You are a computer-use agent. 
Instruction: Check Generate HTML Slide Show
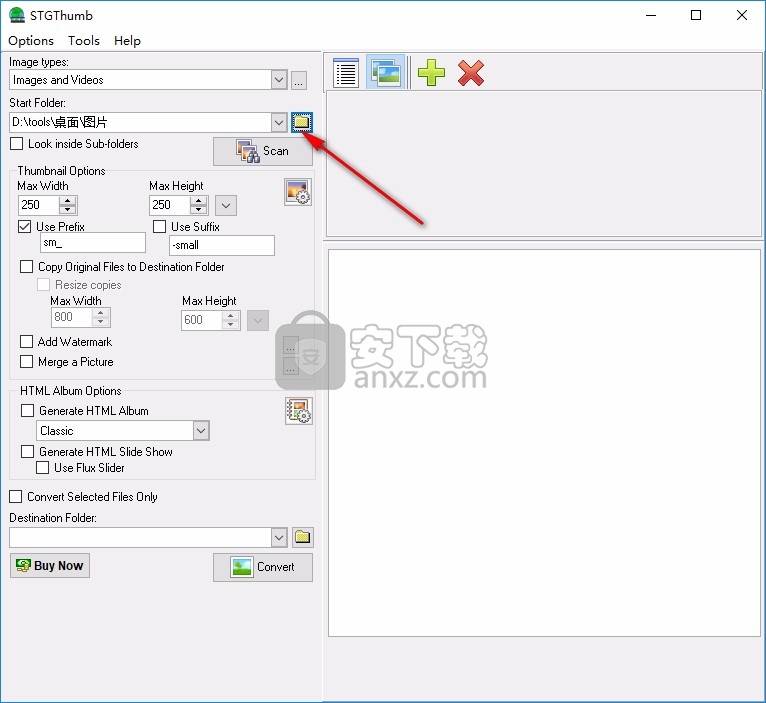27,451
